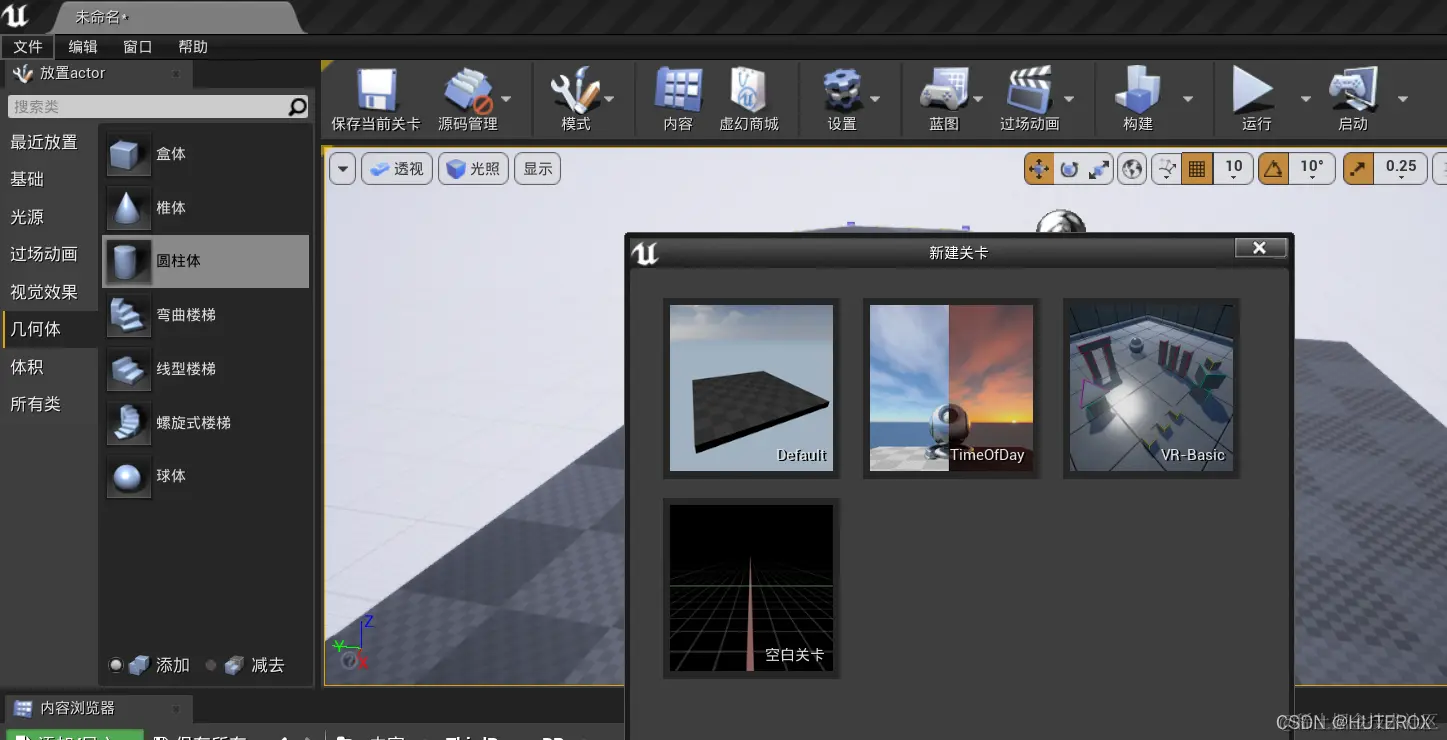Open the scale snap 0.25 dropdown
The image size is (1447, 740).
[x=1401, y=169]
